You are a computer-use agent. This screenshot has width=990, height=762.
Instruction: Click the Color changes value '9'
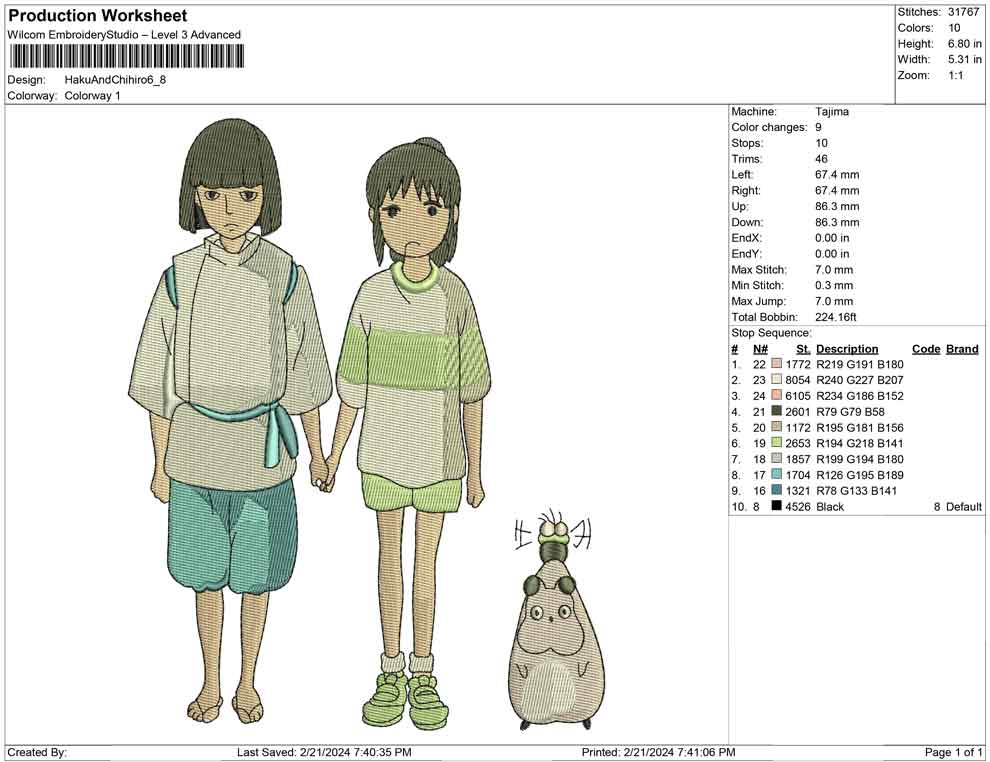tap(818, 128)
